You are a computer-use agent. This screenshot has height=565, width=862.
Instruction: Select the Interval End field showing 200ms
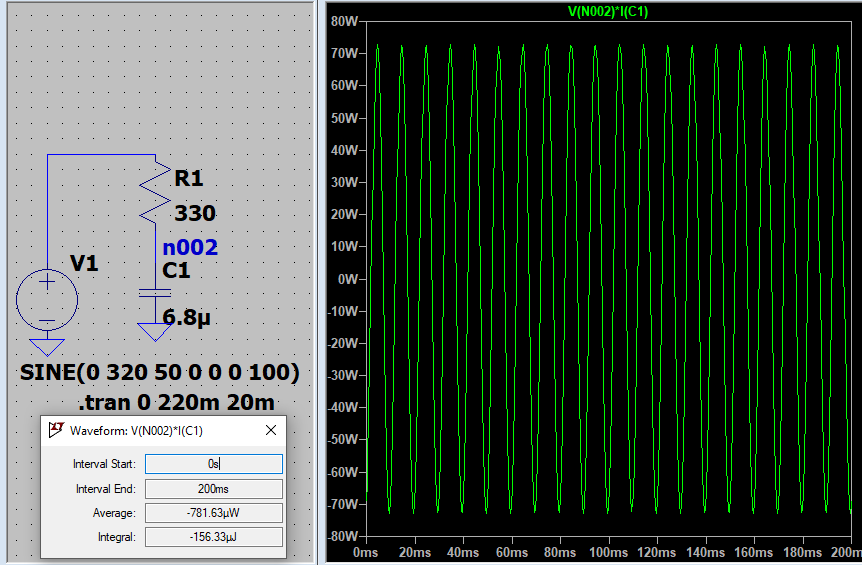pos(214,489)
